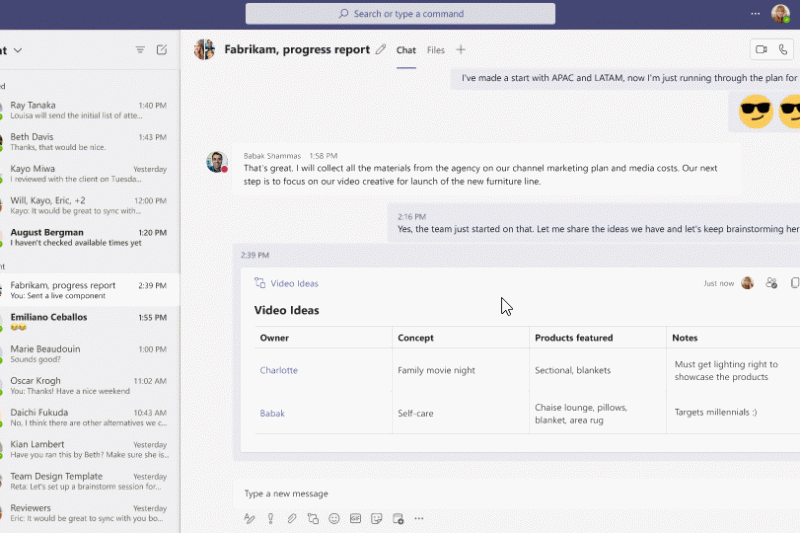Click the Fabrikam group avatar in header
The height and width of the screenshot is (533, 800).
point(205,49)
